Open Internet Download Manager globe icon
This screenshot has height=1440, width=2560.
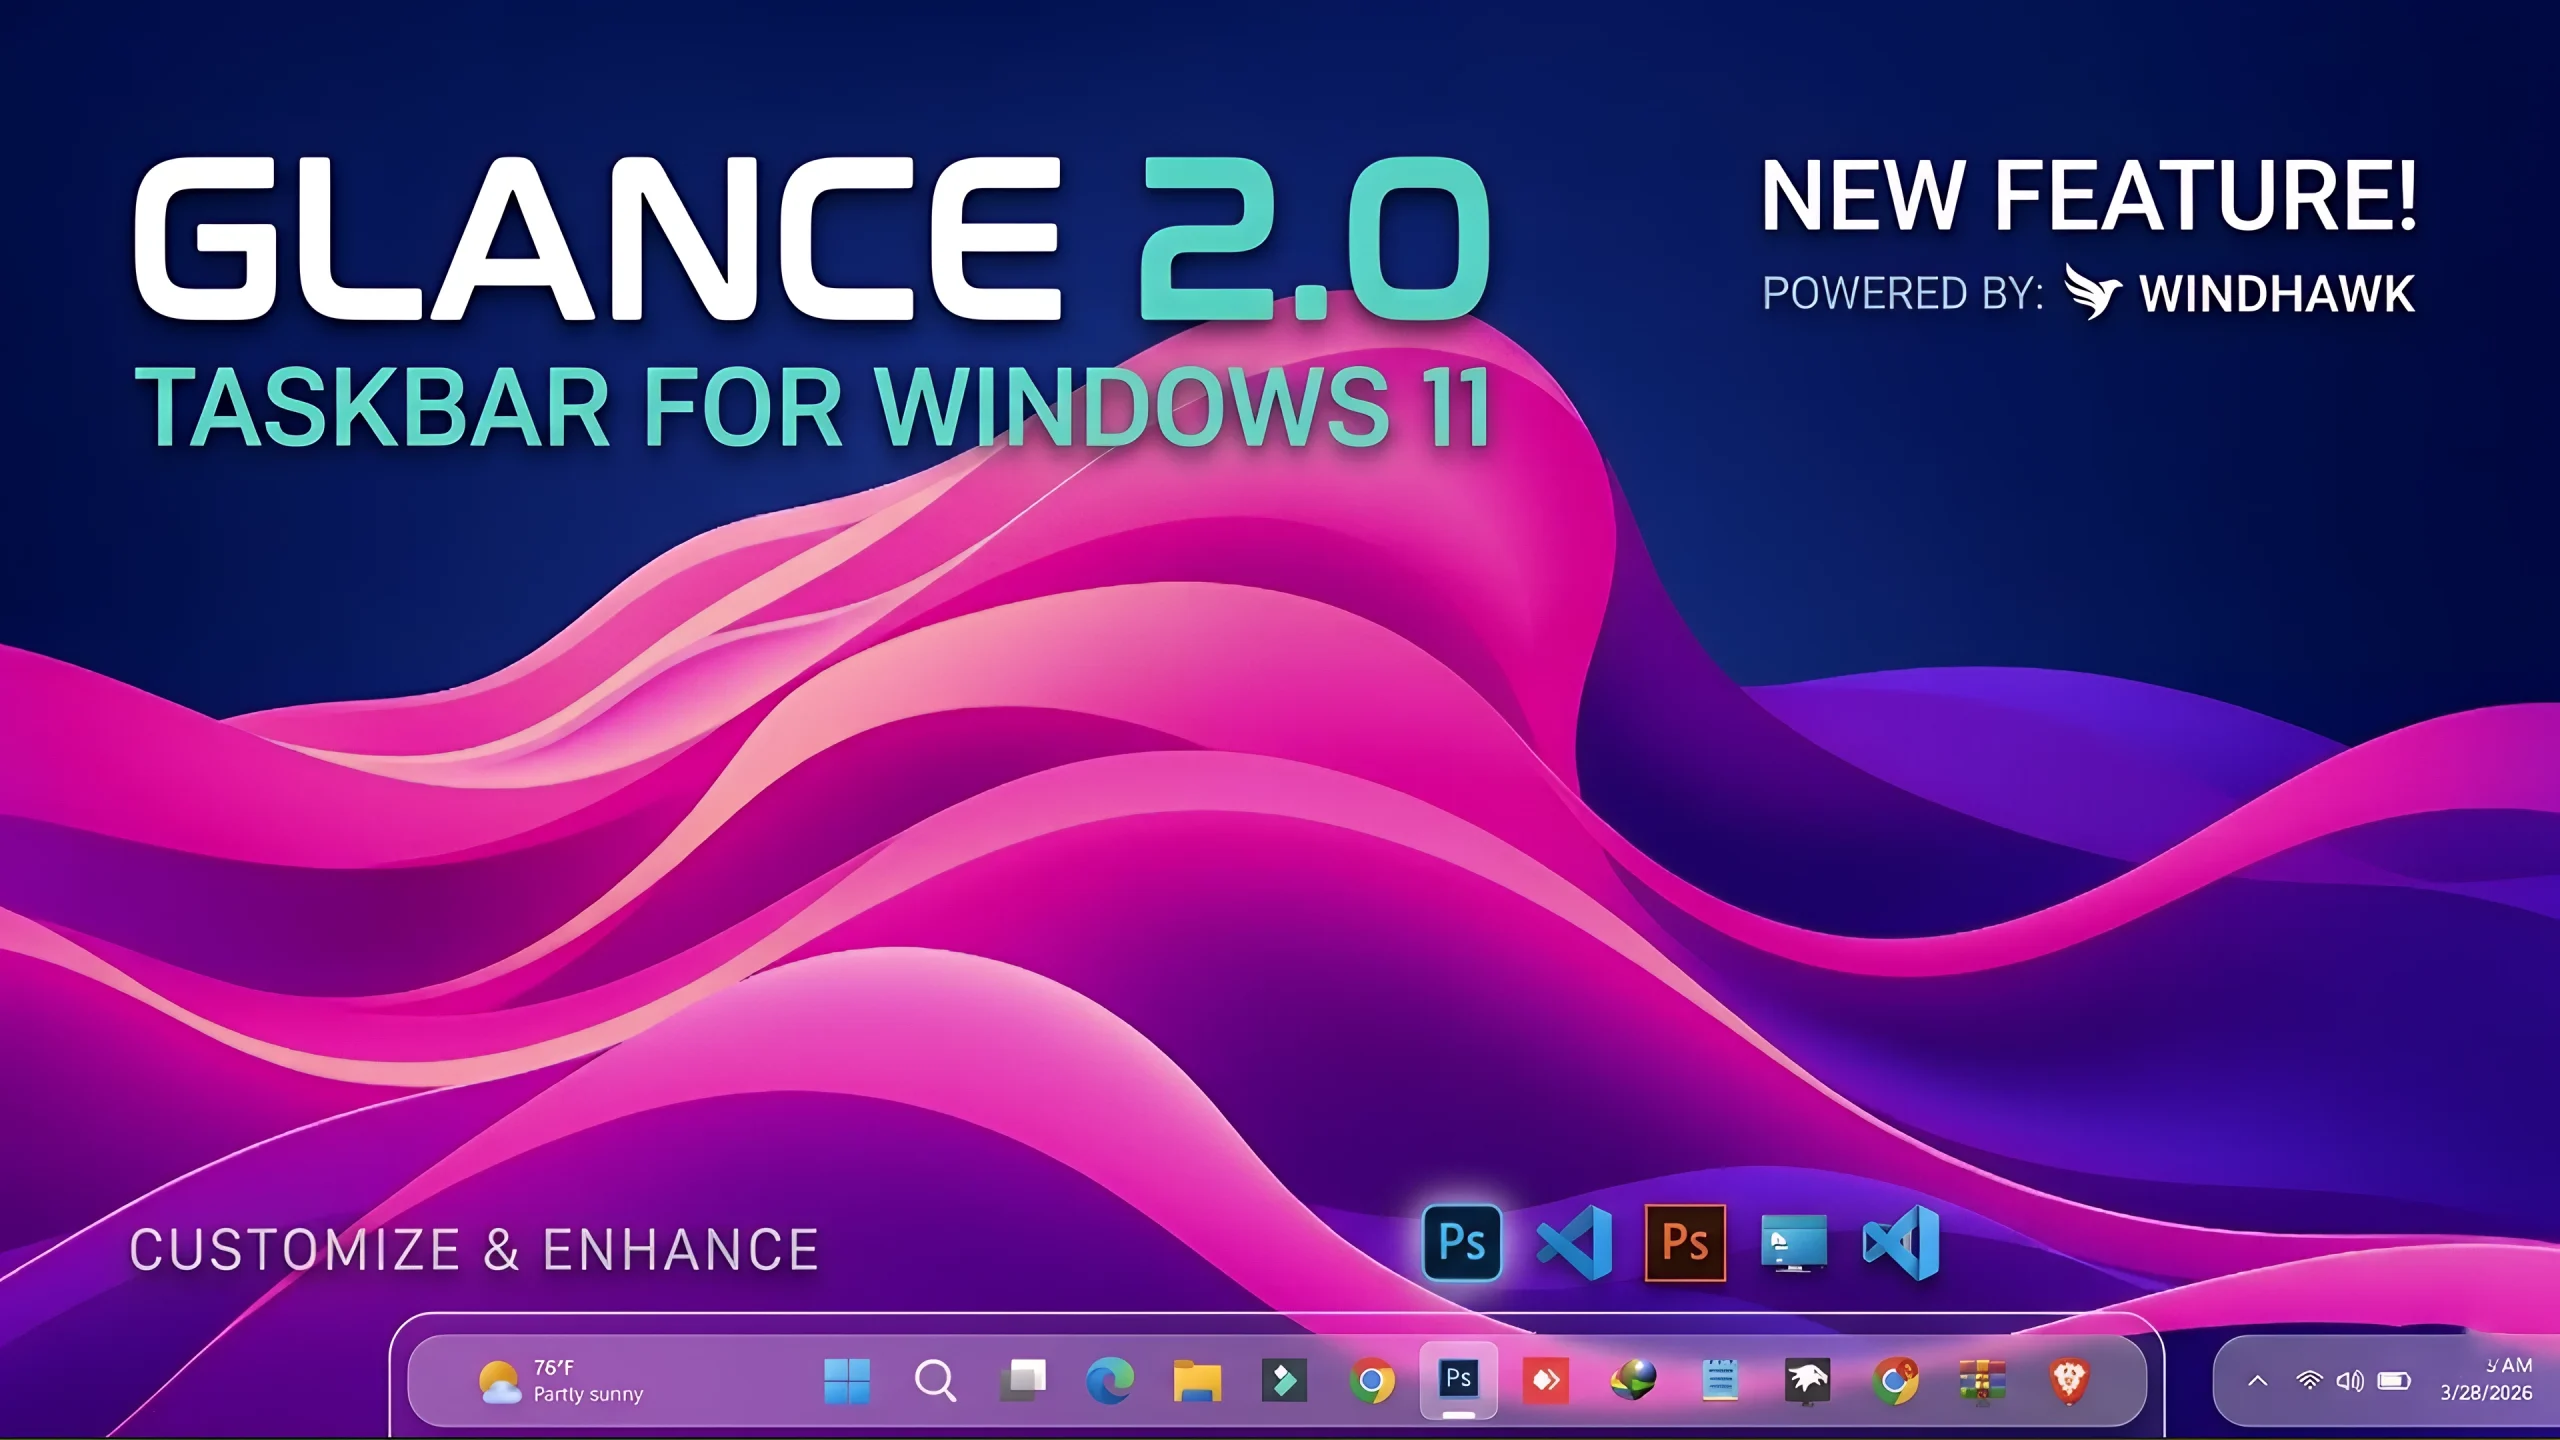[1633, 1381]
